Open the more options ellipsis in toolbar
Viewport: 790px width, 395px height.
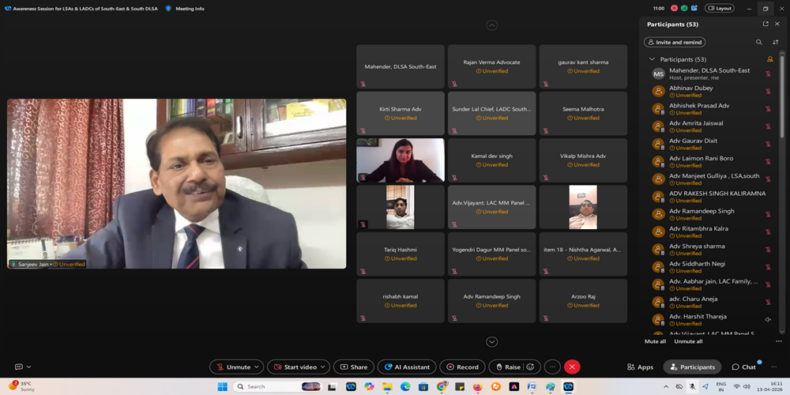tap(552, 367)
